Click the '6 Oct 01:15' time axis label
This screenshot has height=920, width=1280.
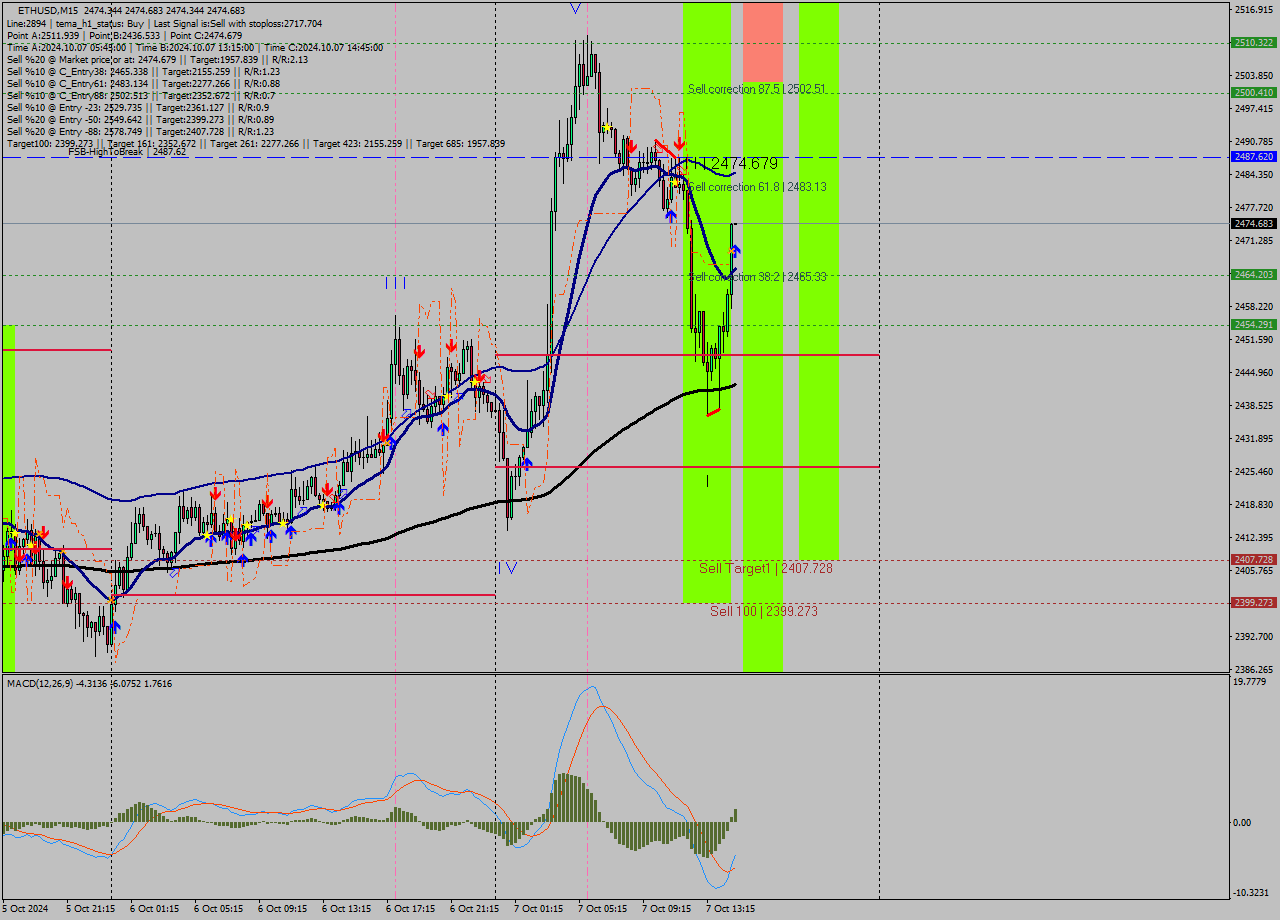pyautogui.click(x=154, y=909)
